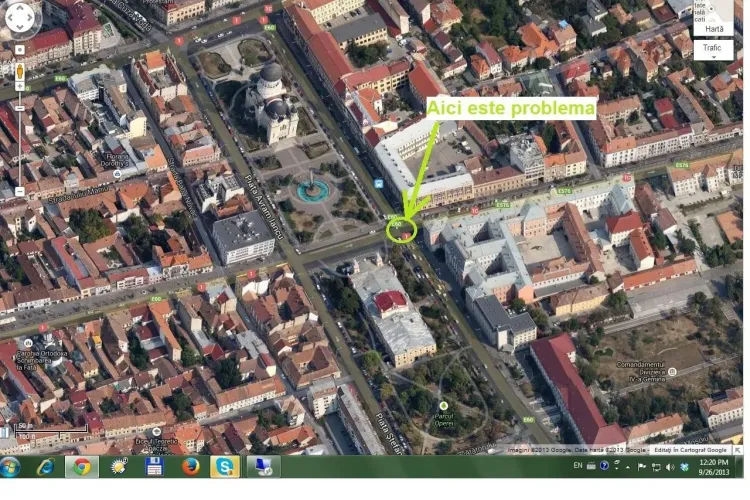Image resolution: width=750 pixels, height=500 pixels.
Task: Open Firefox from the taskbar
Action: click(191, 467)
